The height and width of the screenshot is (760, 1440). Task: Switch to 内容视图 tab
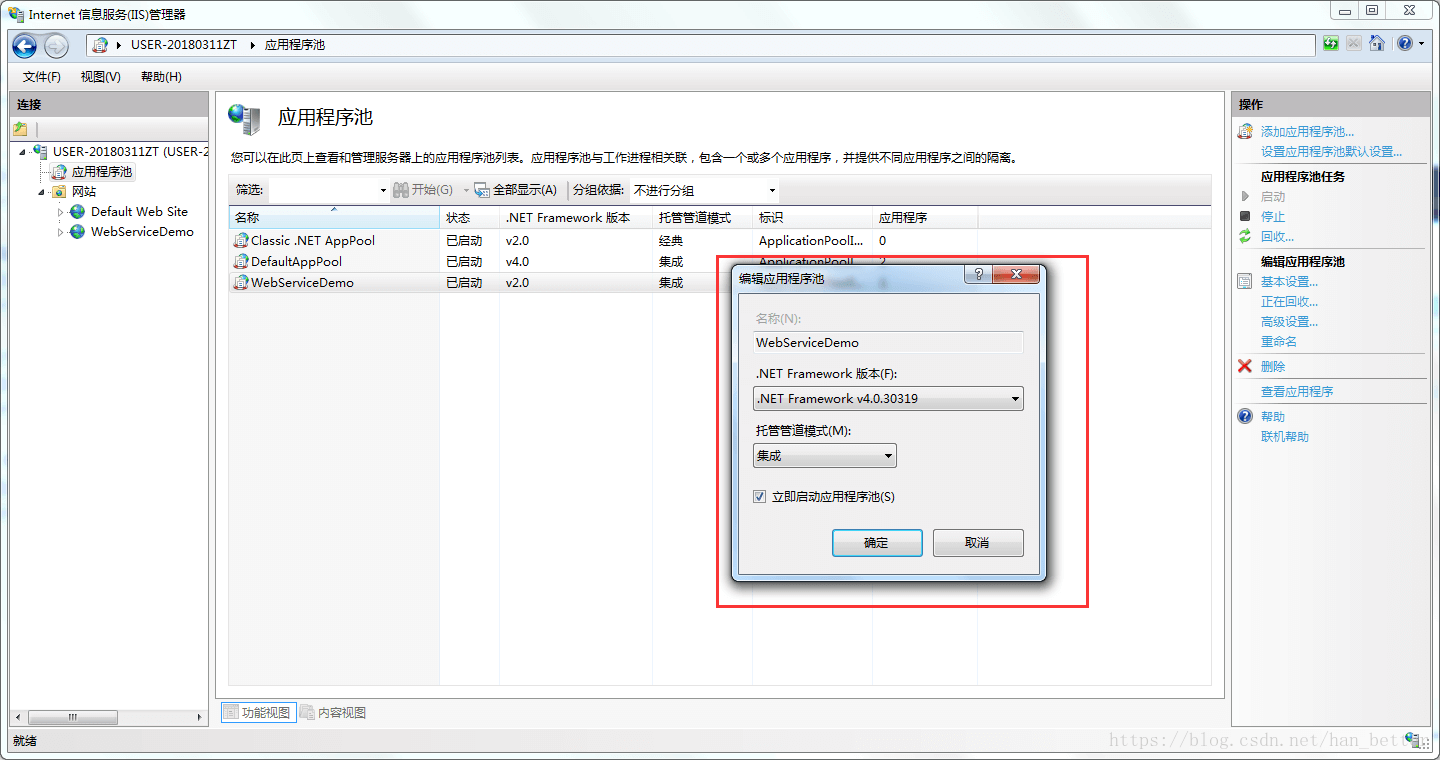pos(334,713)
